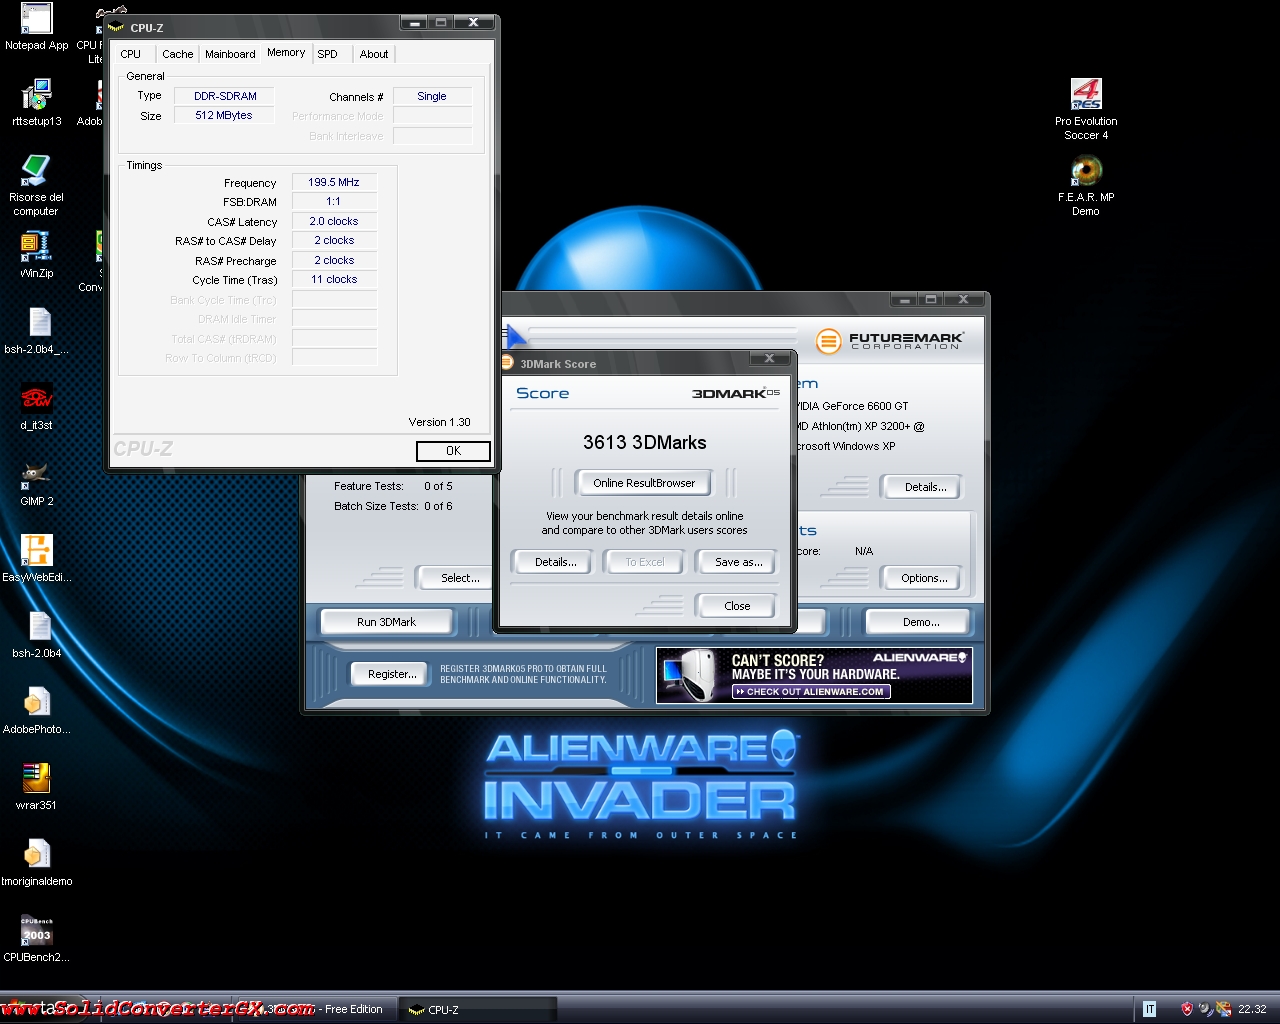Click the 512 MBytes size field
Image resolution: width=1280 pixels, height=1024 pixels.
pyautogui.click(x=225, y=116)
